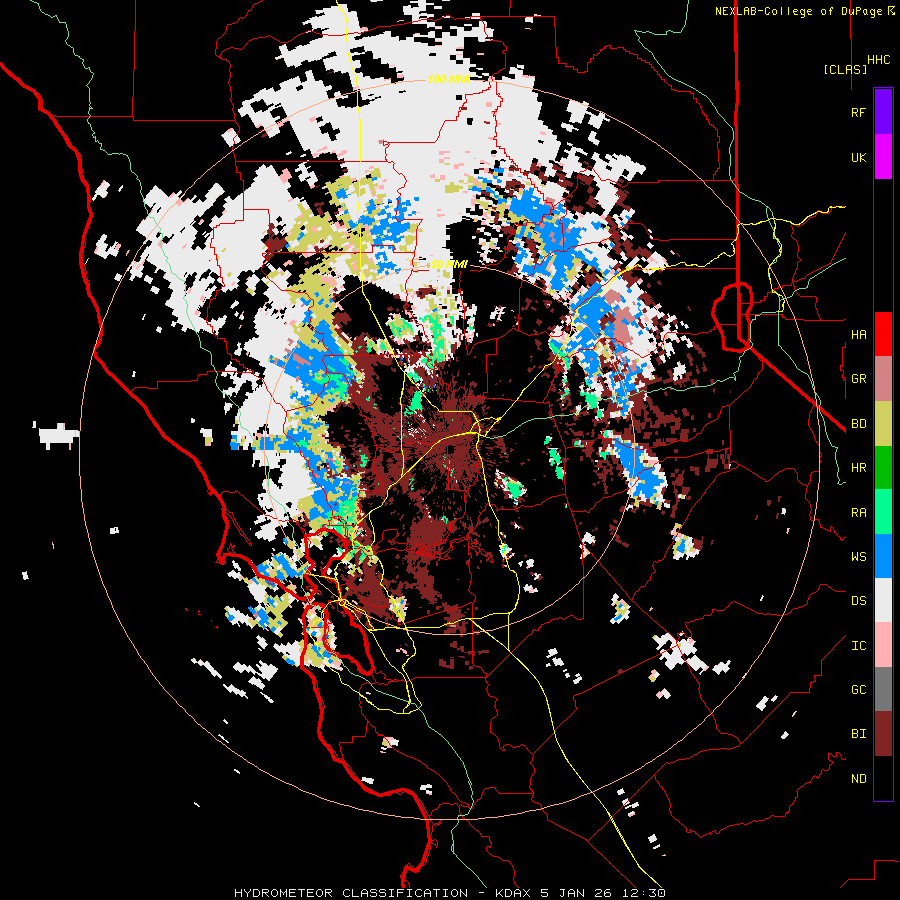Viewport: 900px width, 900px height.
Task: Select the WS legend label
Action: 858,557
